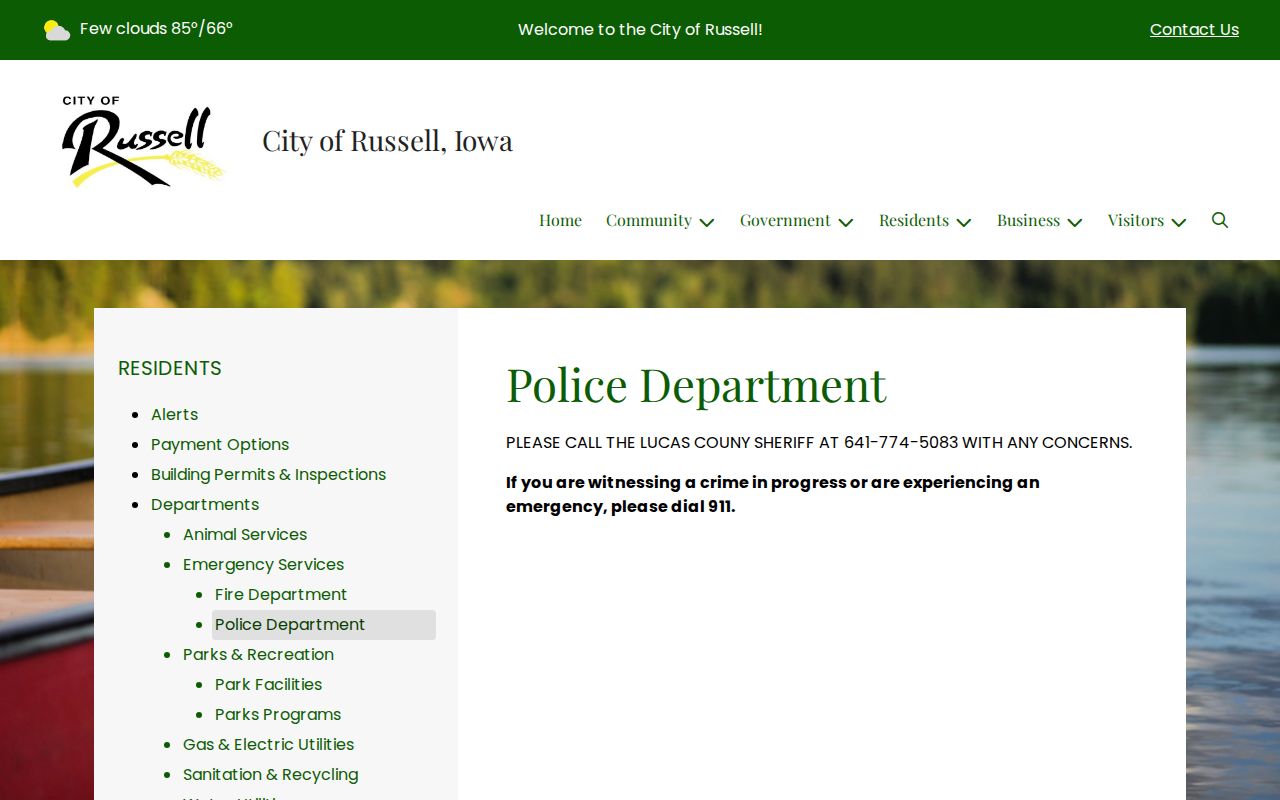Screen dimensions: 1280x800
Task: Open the Business menu item
Action: pos(1028,220)
